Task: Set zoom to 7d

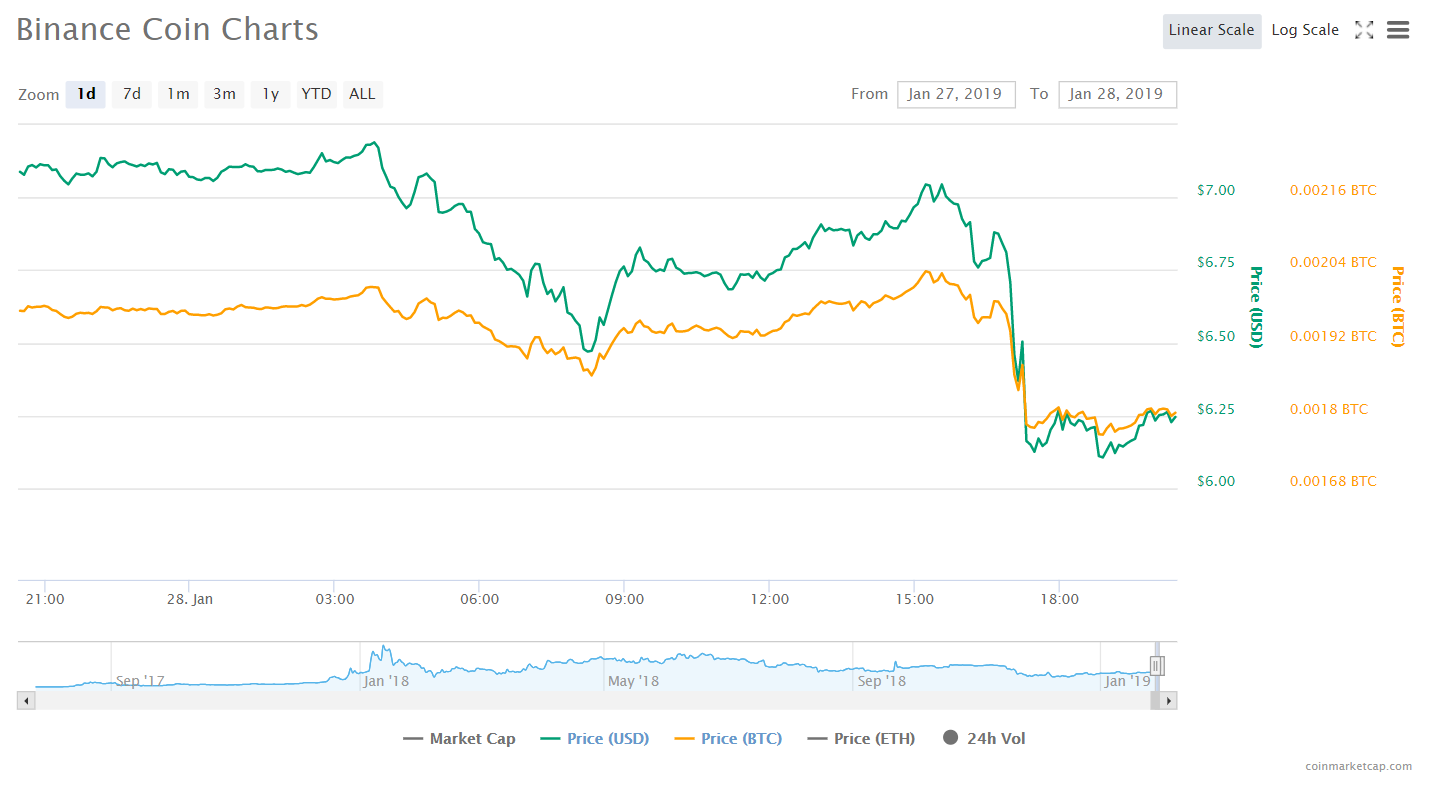Action: pyautogui.click(x=131, y=94)
